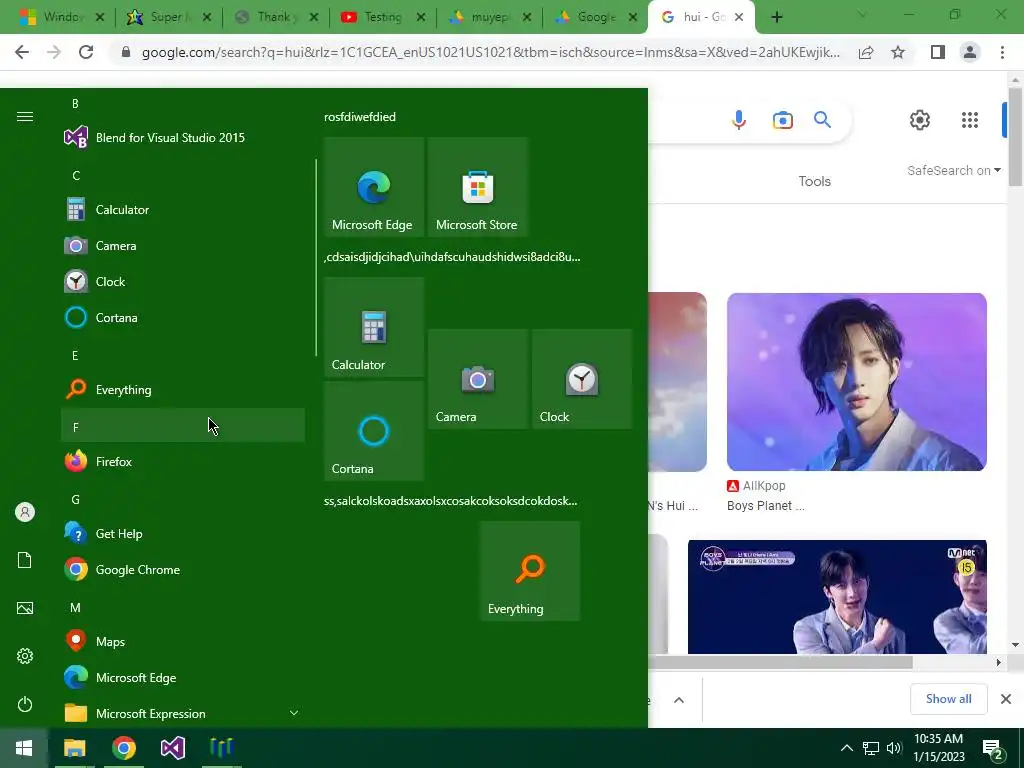The width and height of the screenshot is (1024, 768).
Task: Open the Microsoft Store tile
Action: point(477,187)
